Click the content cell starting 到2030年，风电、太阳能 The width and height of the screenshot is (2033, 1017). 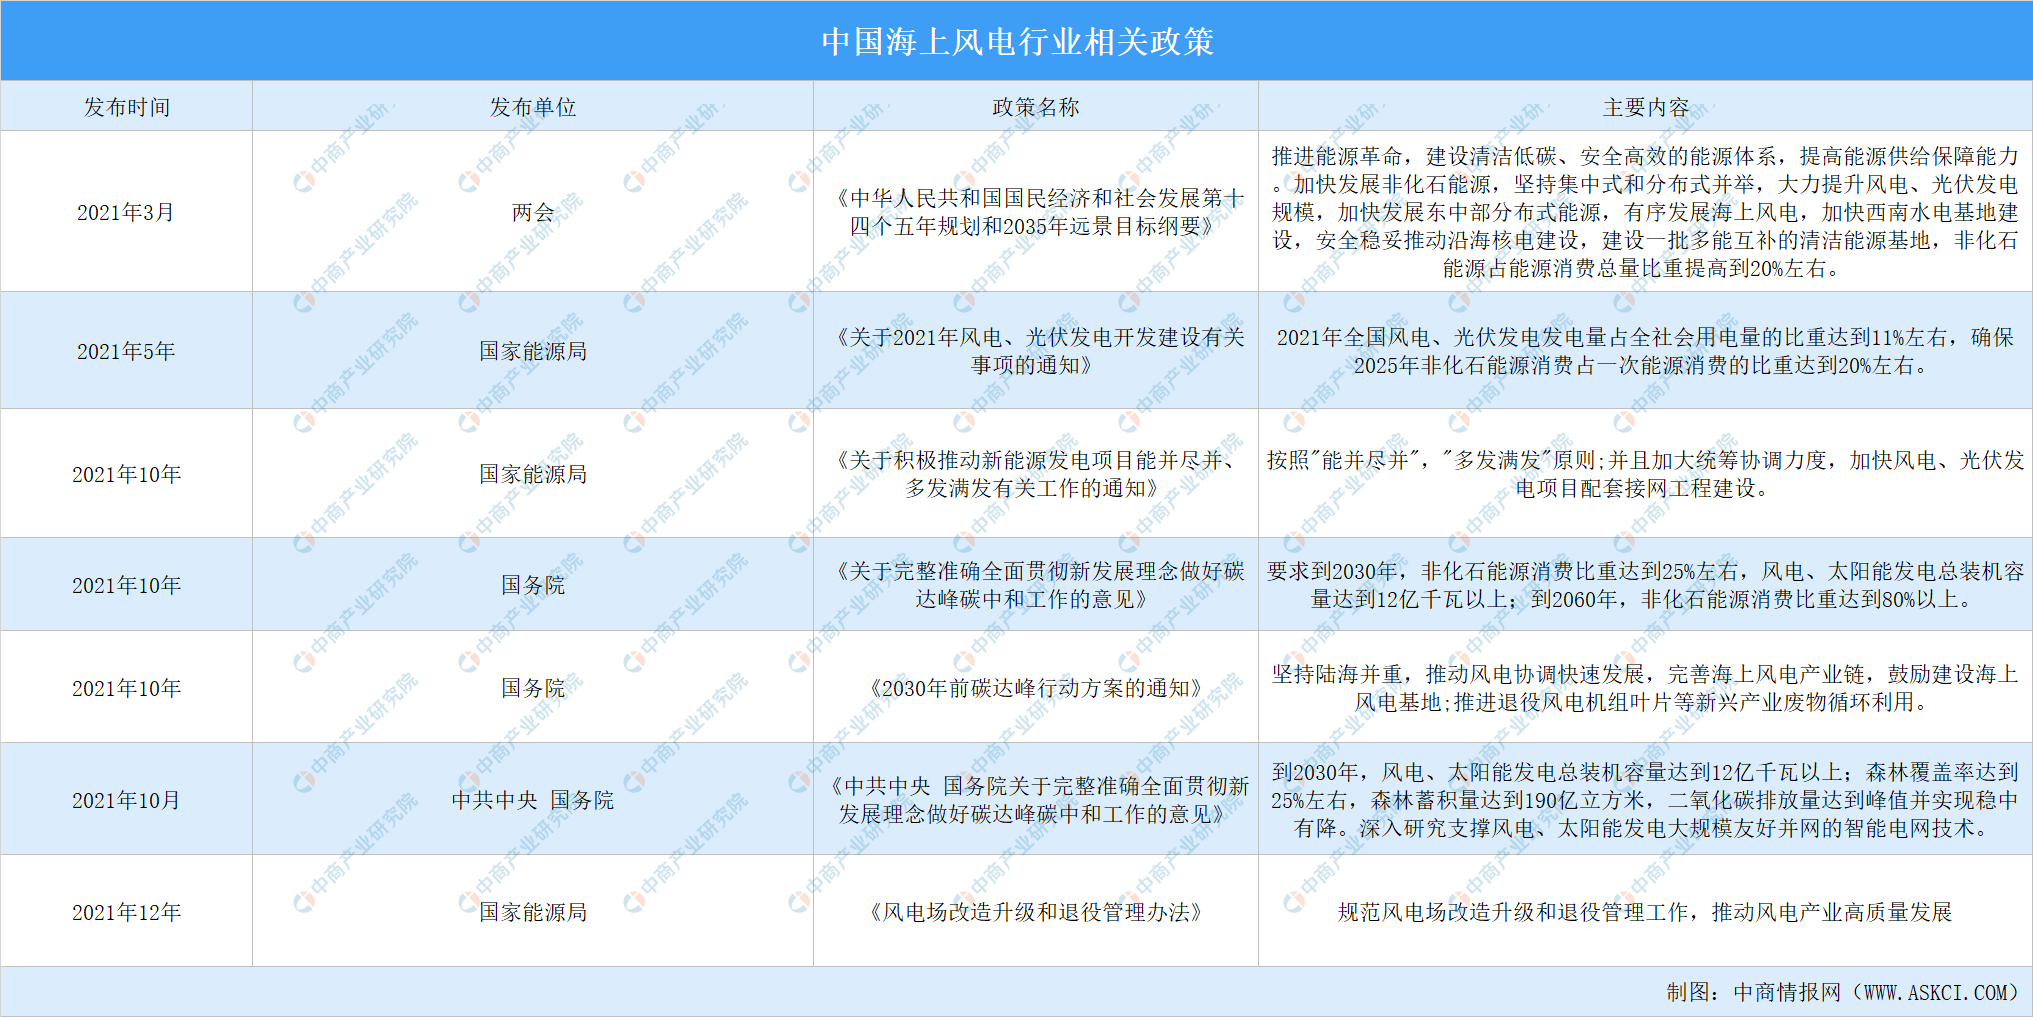1646,800
